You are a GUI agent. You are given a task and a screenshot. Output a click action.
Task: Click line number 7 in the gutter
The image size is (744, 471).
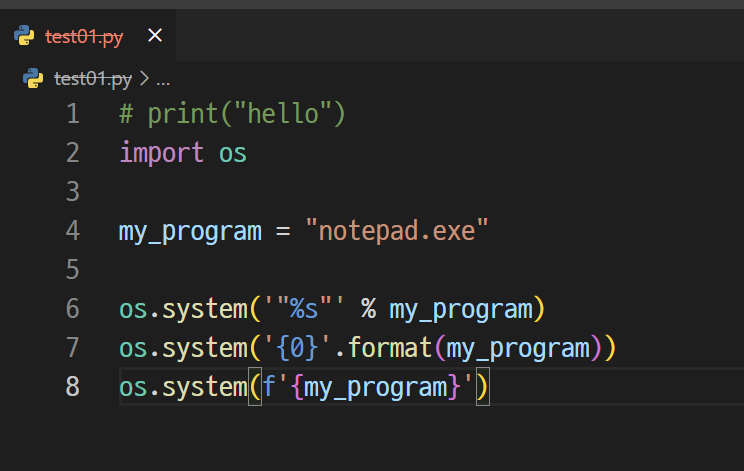point(73,348)
